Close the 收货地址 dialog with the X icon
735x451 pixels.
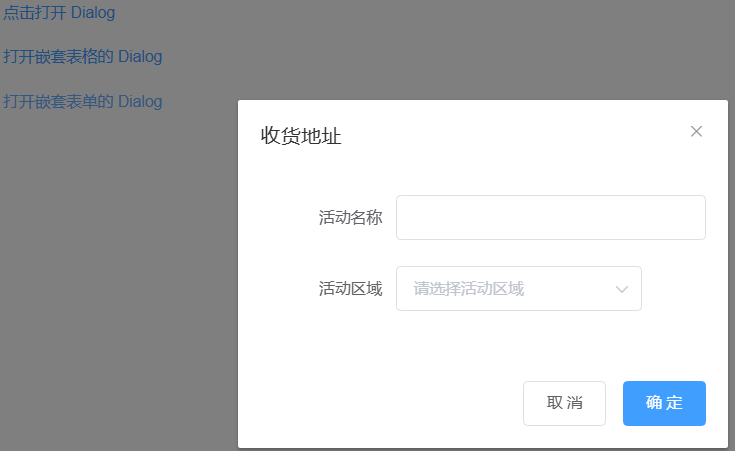[x=696, y=131]
